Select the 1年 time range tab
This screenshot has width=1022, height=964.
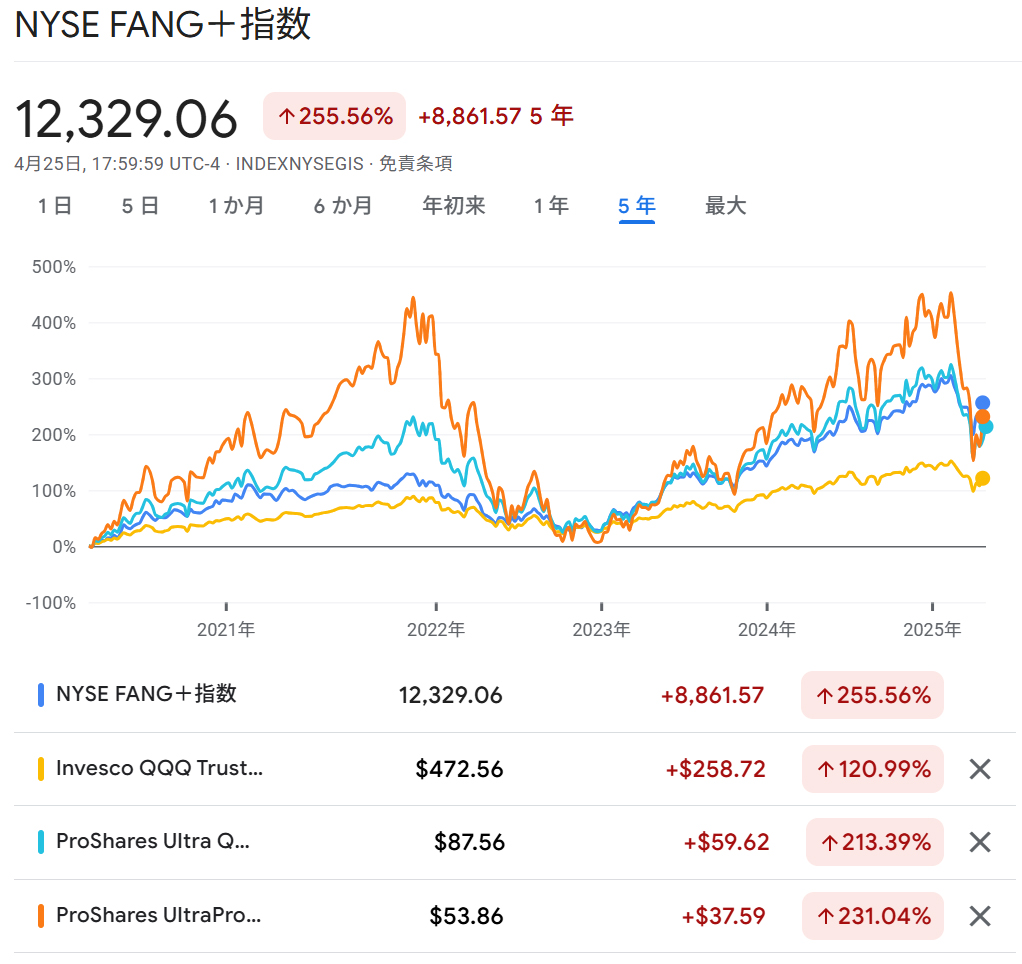click(551, 206)
